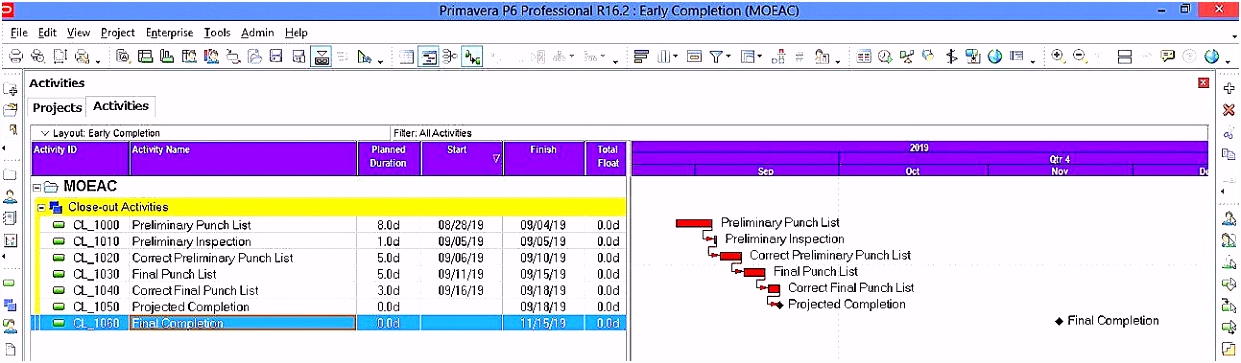Toggle the Activity Table view button

[x=406, y=57]
